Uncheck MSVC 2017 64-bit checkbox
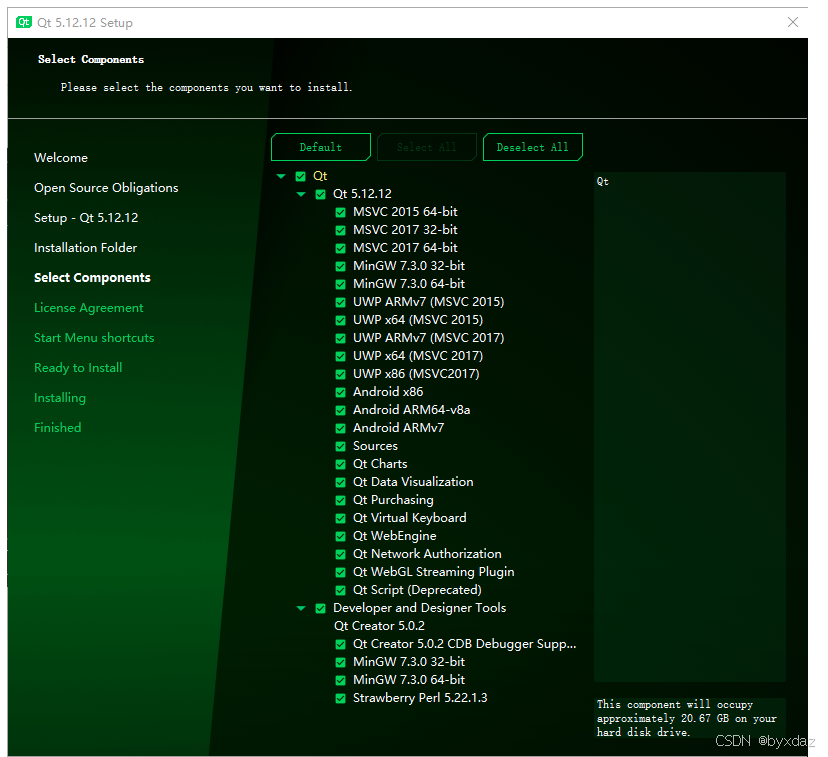Screen dimensions: 828x757 341,248
